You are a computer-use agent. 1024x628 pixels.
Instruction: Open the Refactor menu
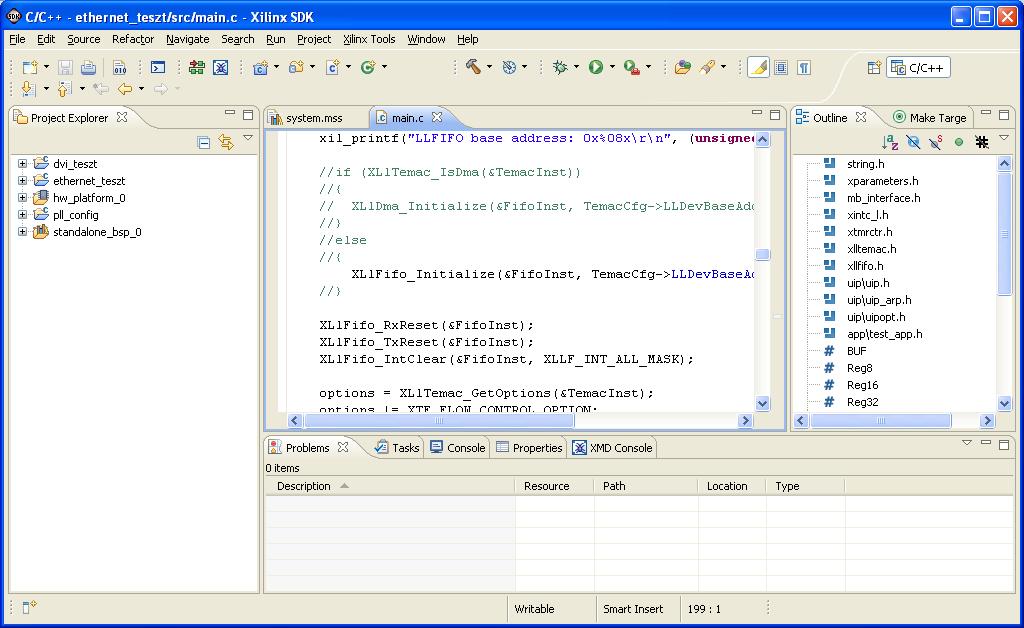tap(133, 39)
